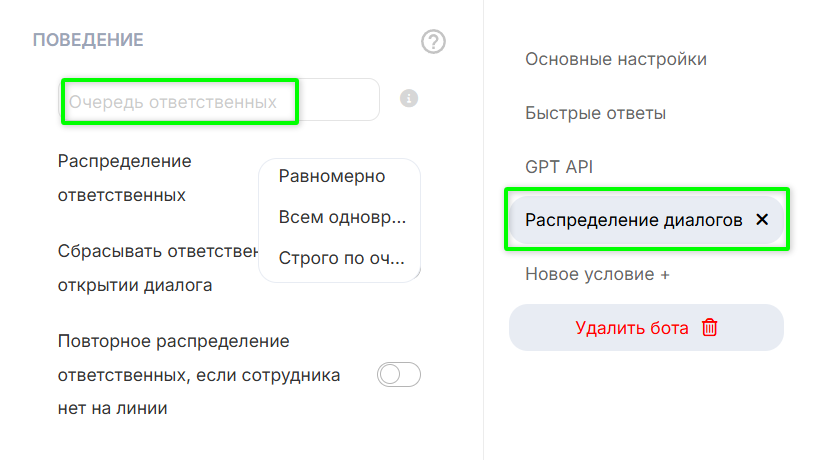The width and height of the screenshot is (819, 460).
Task: Click the info icon beside queue field
Action: (x=408, y=99)
